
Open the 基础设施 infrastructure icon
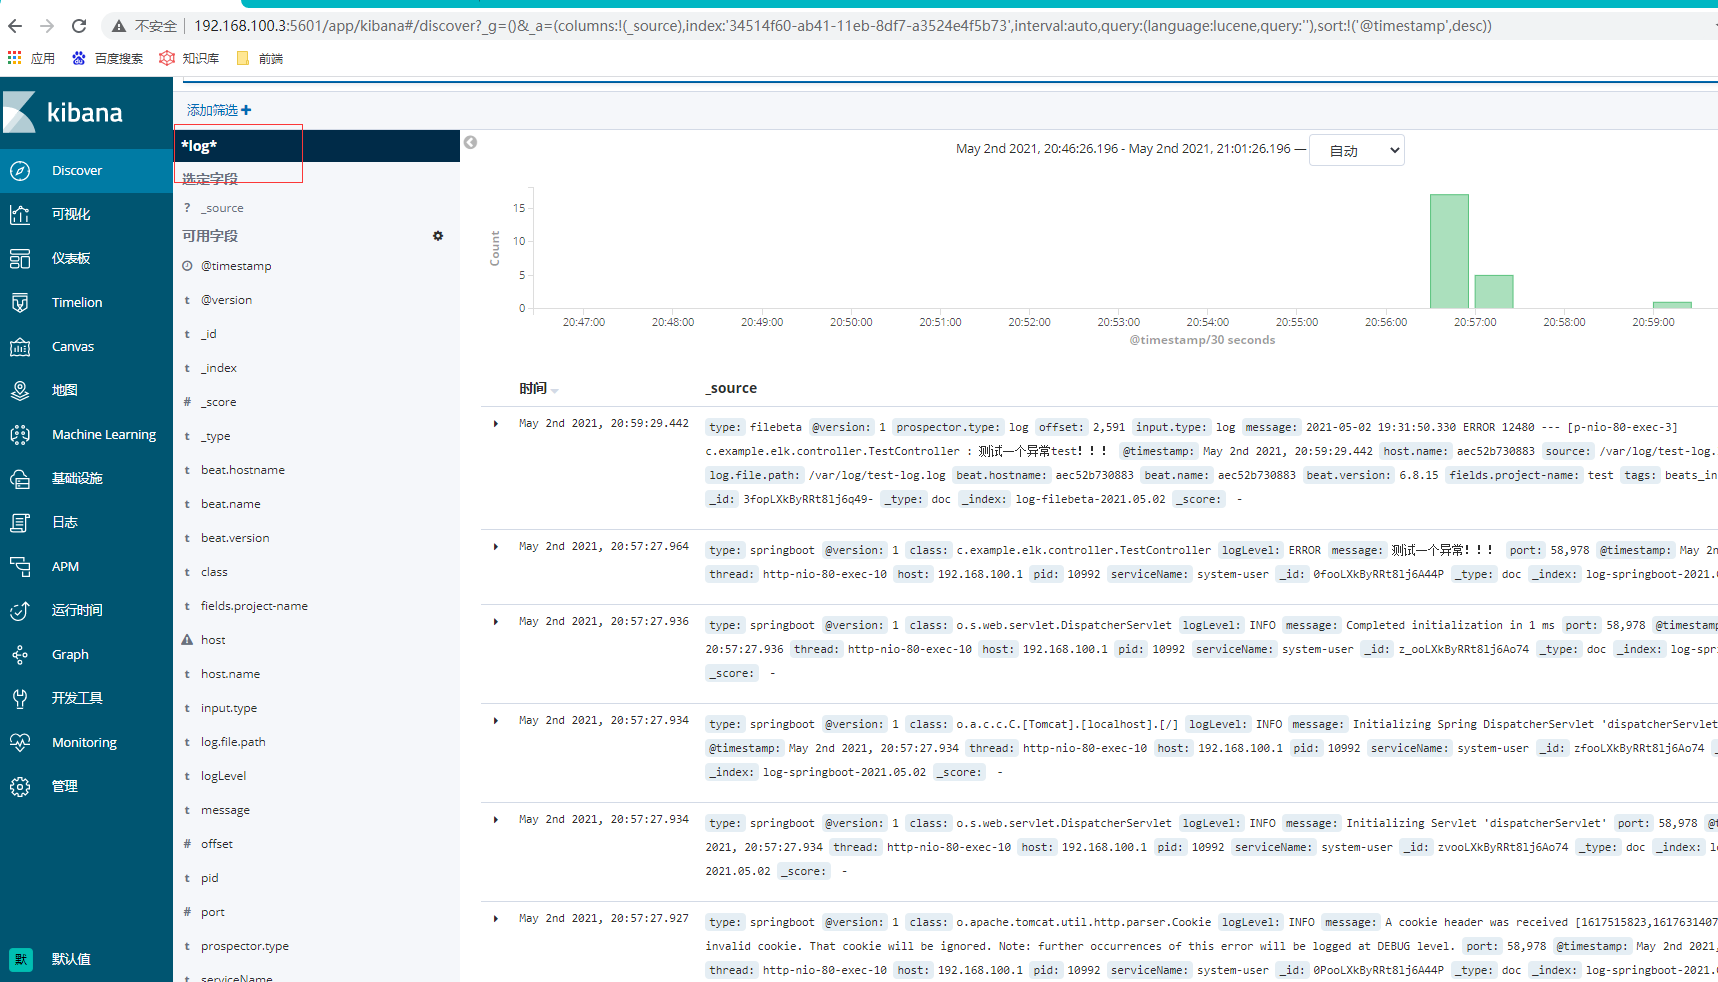(20, 479)
